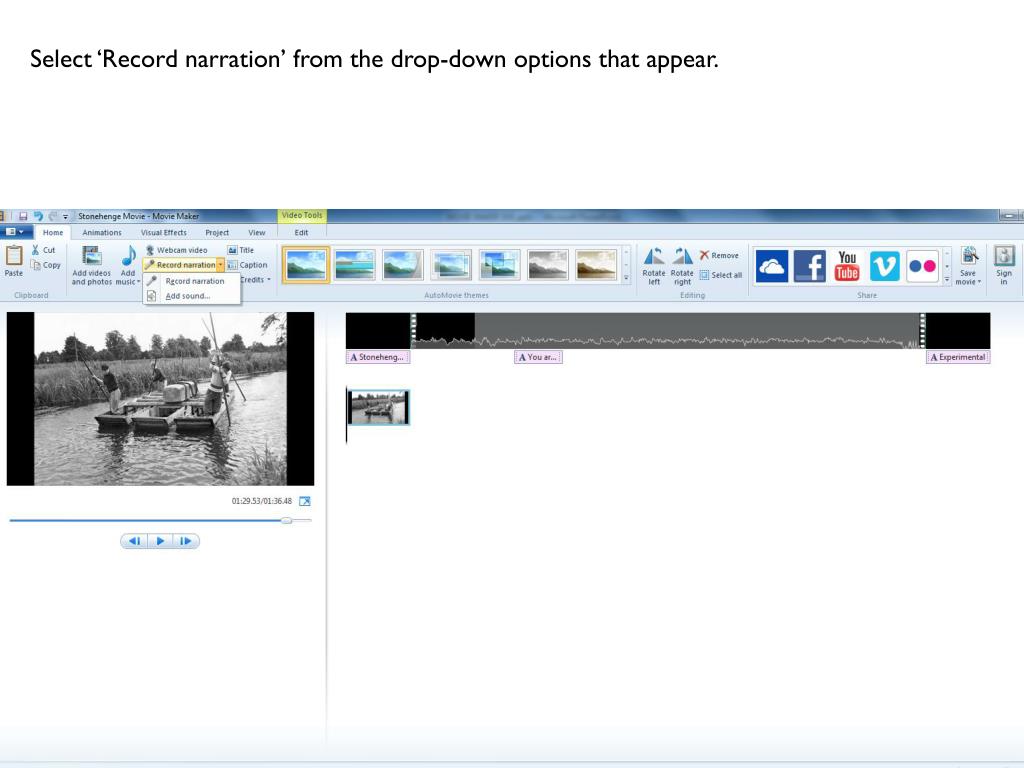
Task: Share the movie on Flickr
Action: click(x=922, y=266)
